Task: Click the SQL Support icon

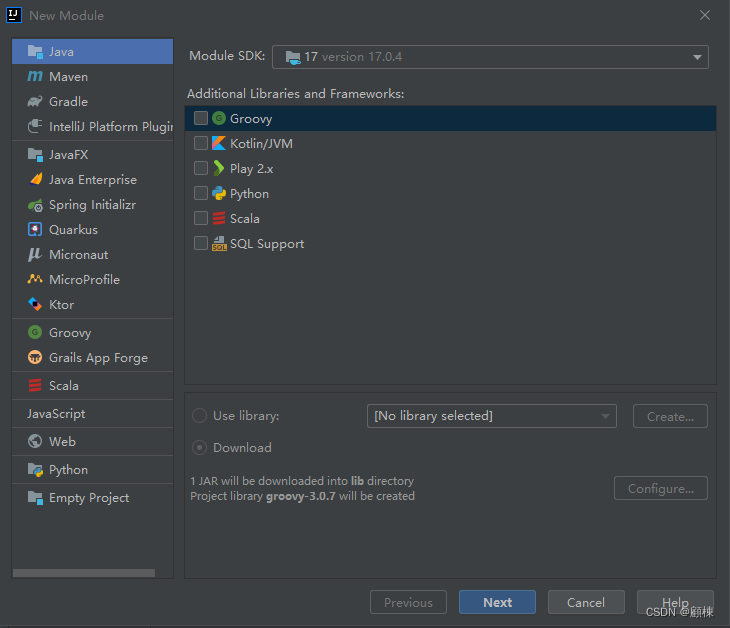Action: pyautogui.click(x=219, y=243)
